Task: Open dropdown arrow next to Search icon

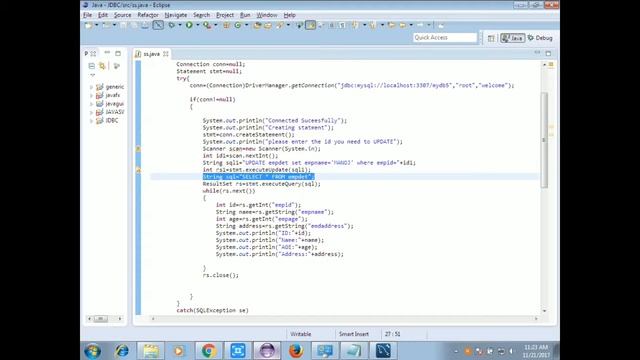Action: (x=288, y=25)
